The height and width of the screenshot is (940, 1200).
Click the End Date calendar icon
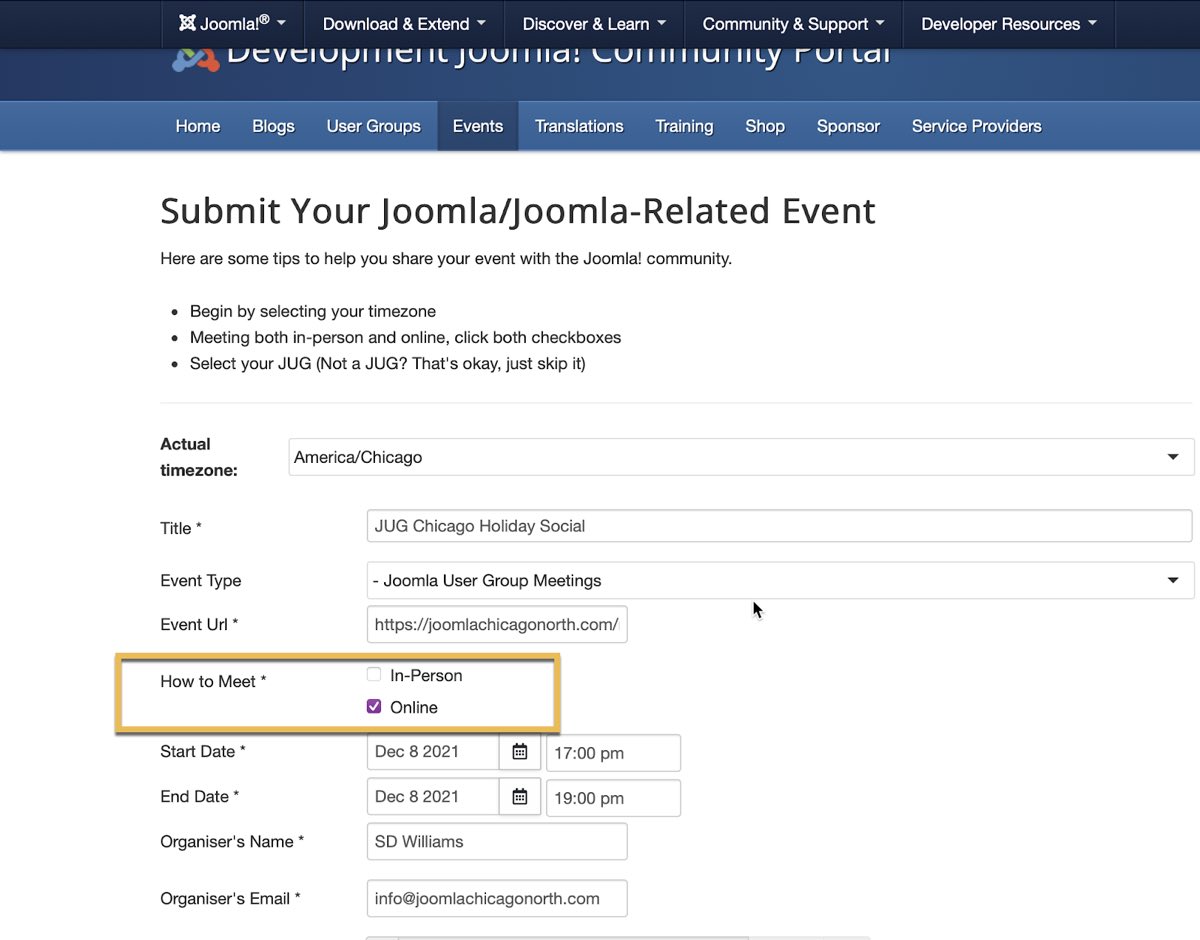tap(520, 797)
